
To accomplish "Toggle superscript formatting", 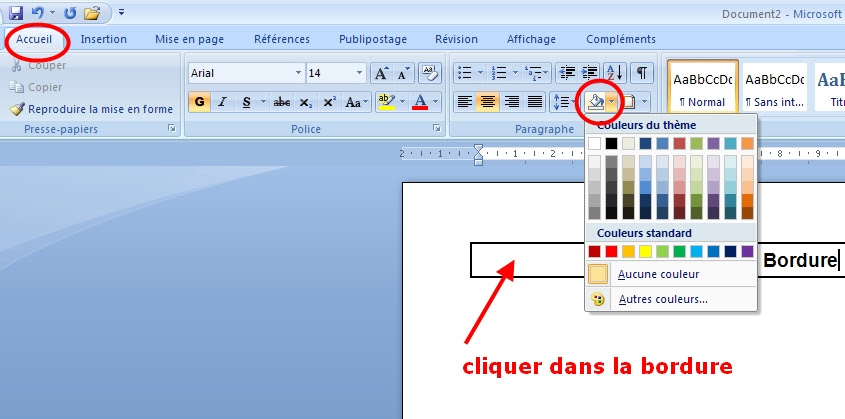I will pos(329,102).
